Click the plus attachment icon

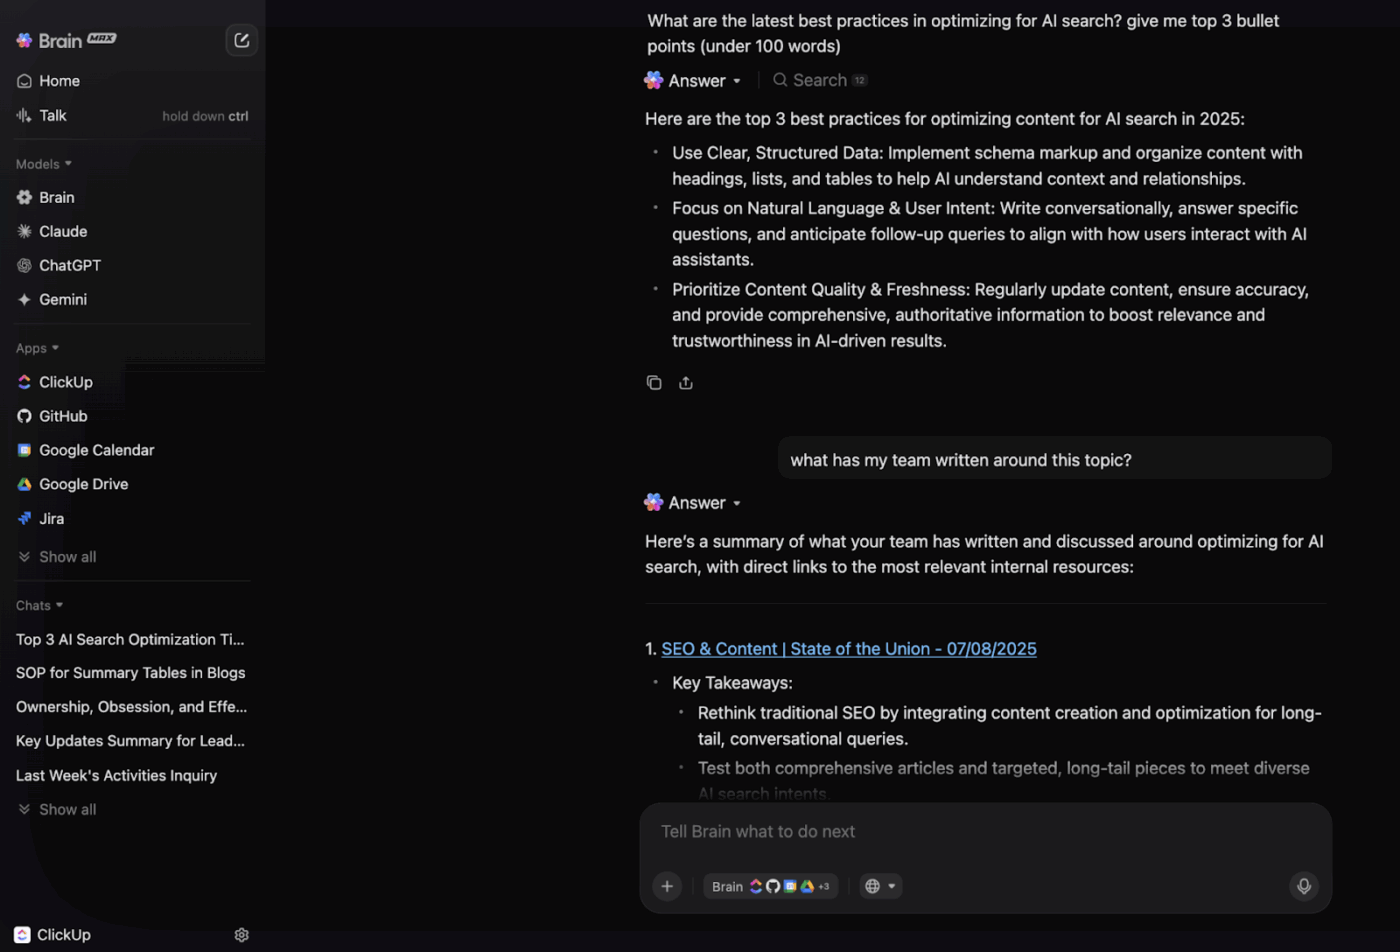coord(667,886)
